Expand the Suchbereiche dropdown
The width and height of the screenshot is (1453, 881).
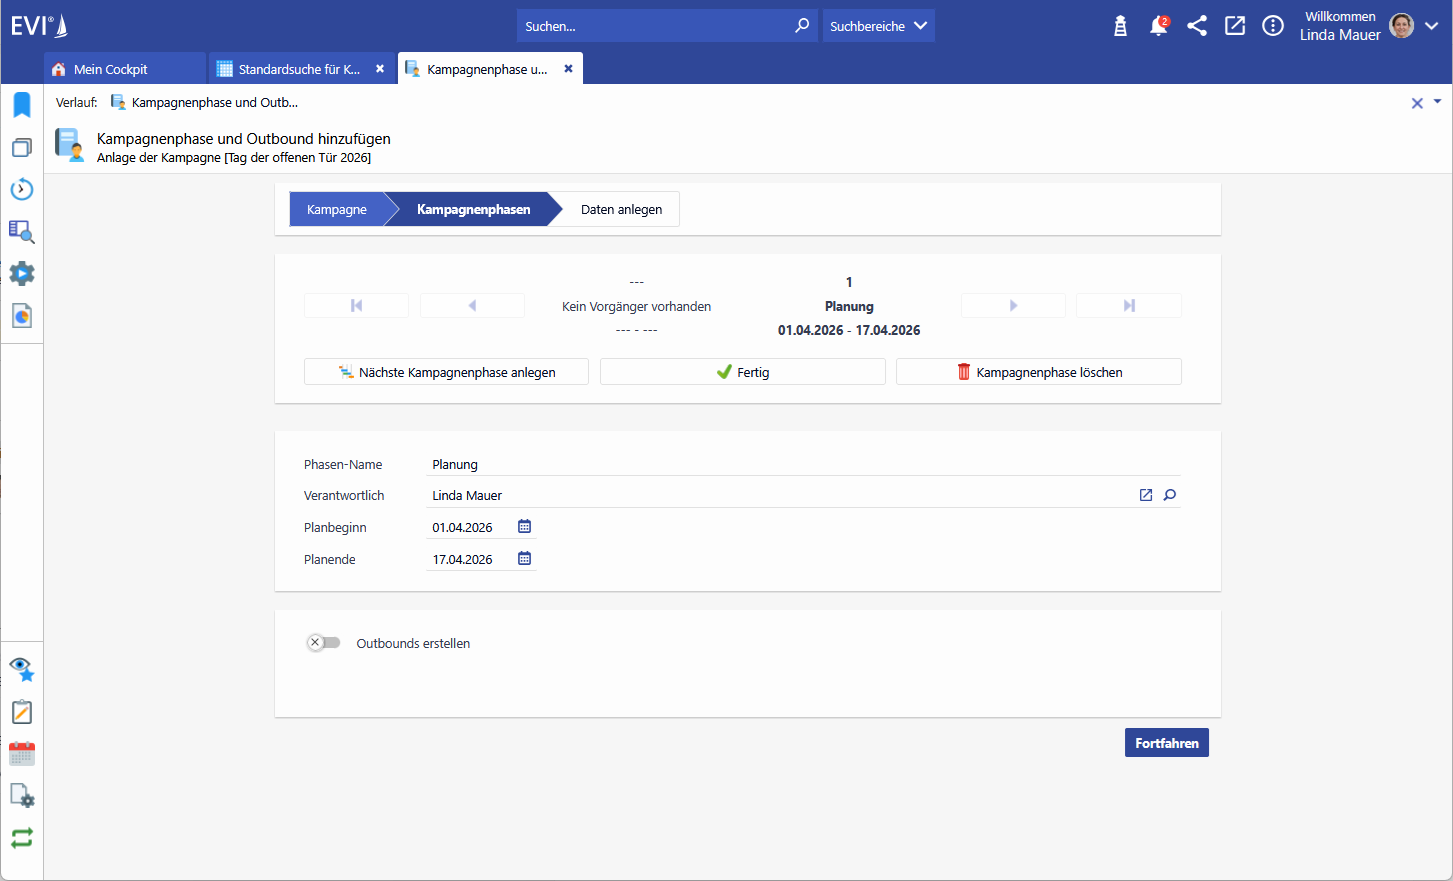878,26
